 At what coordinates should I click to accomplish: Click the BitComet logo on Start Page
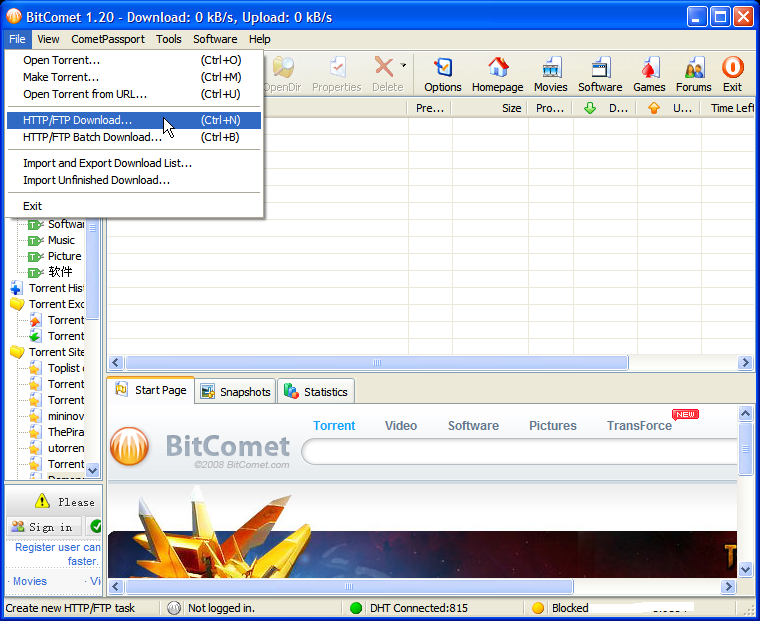pos(129,446)
